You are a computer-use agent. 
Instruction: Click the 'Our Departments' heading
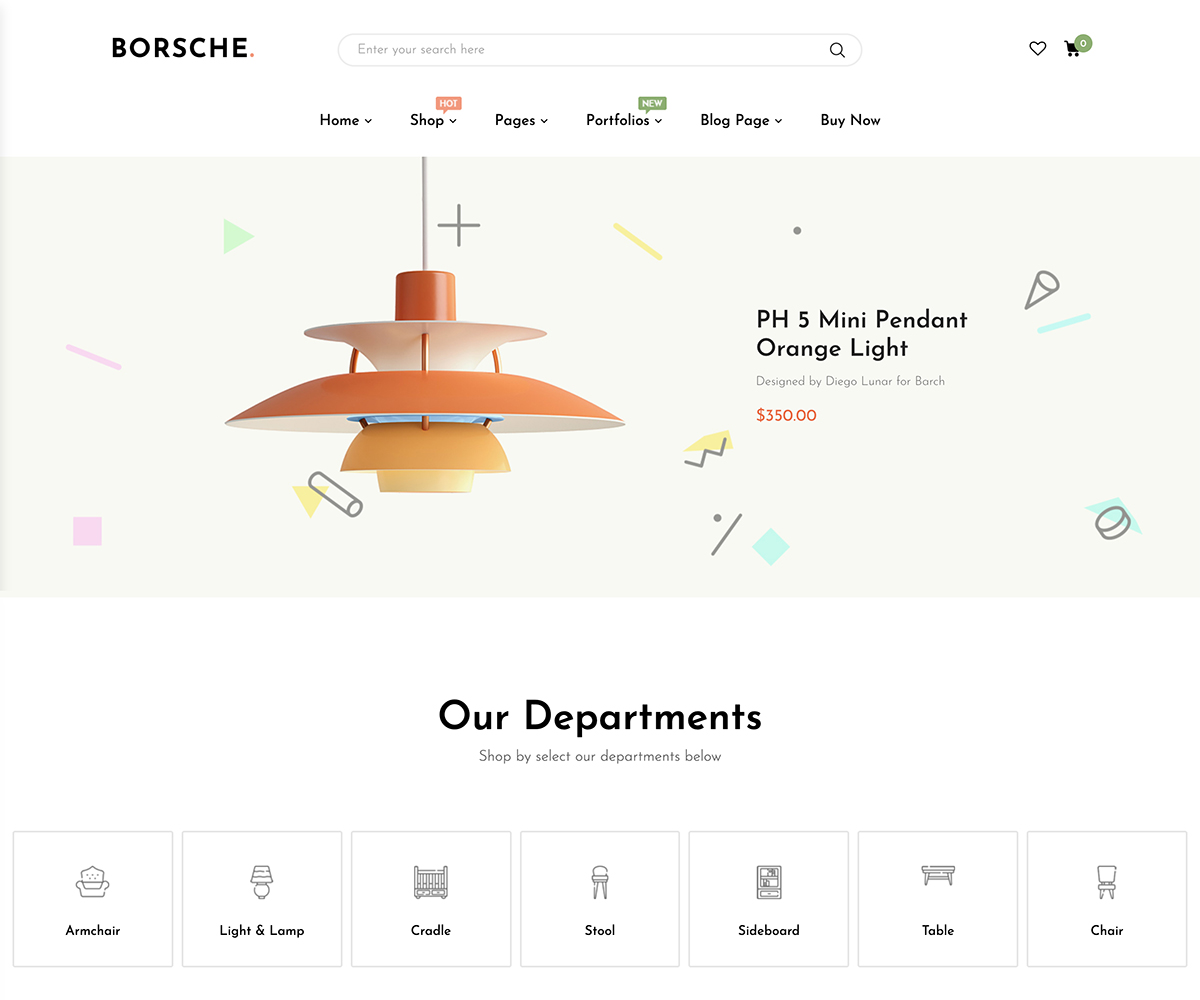(x=600, y=716)
